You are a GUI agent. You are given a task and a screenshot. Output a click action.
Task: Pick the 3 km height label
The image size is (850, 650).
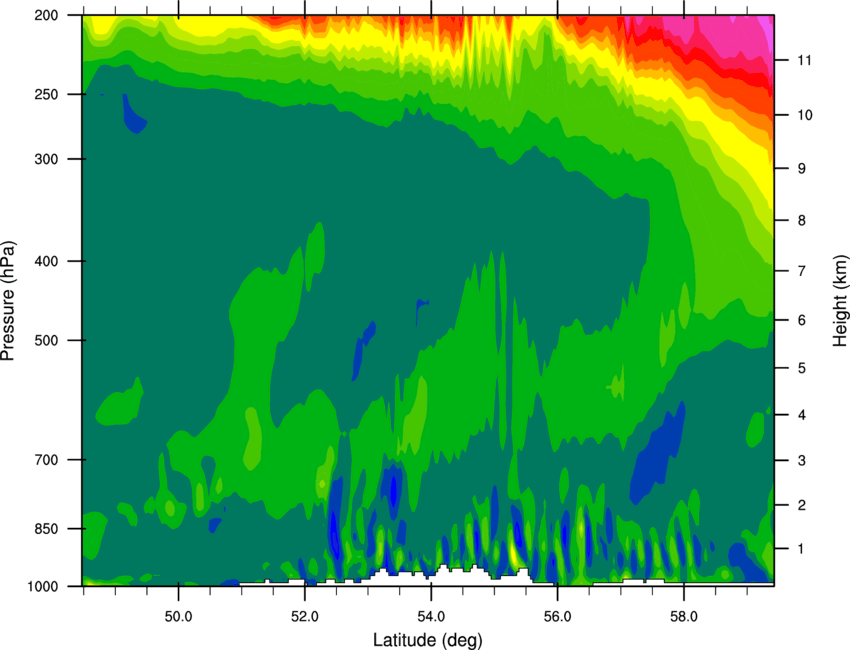point(802,461)
